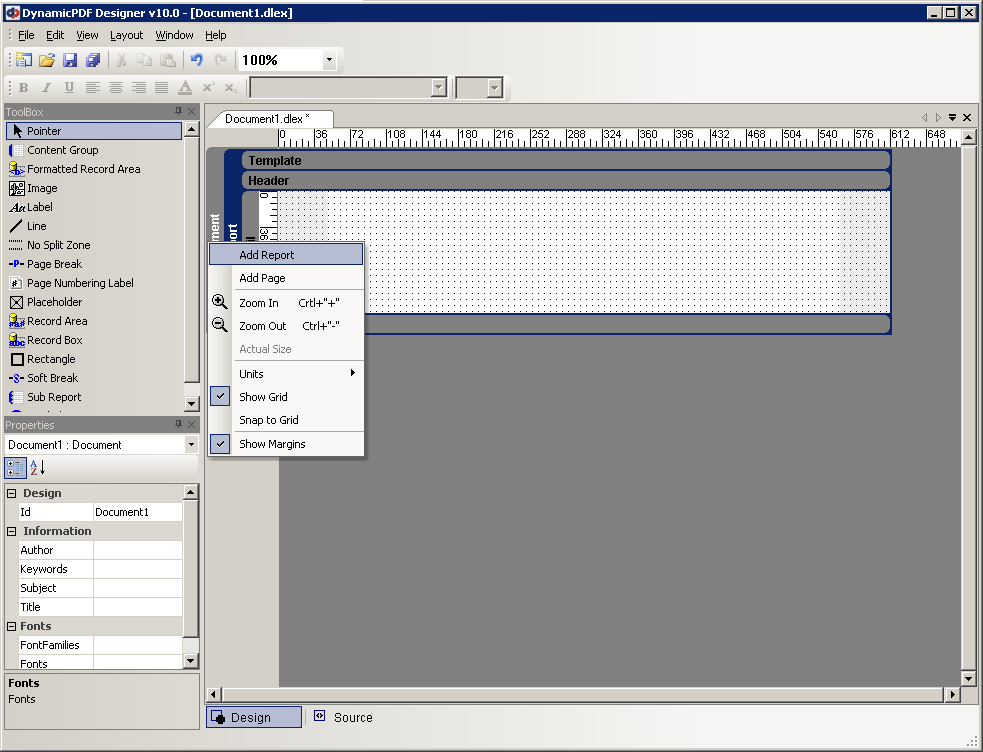Click the Bold formatting icon
The image size is (983, 752).
click(x=24, y=88)
